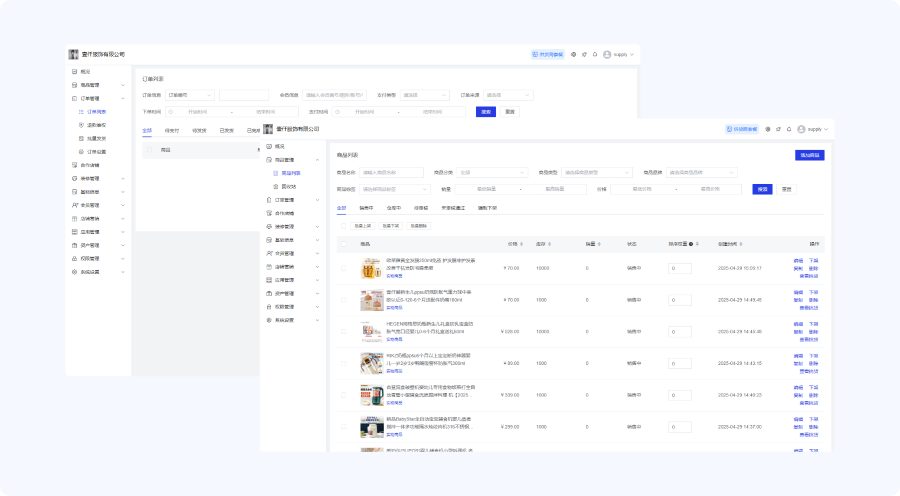The image size is (900, 496).
Task: Switch to the 仓库中 tab
Action: pos(393,208)
